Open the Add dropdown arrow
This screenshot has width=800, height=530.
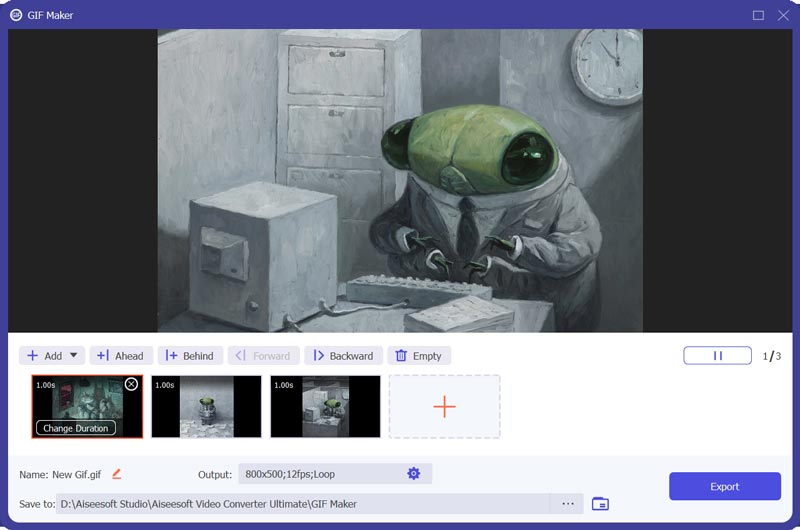tap(73, 355)
